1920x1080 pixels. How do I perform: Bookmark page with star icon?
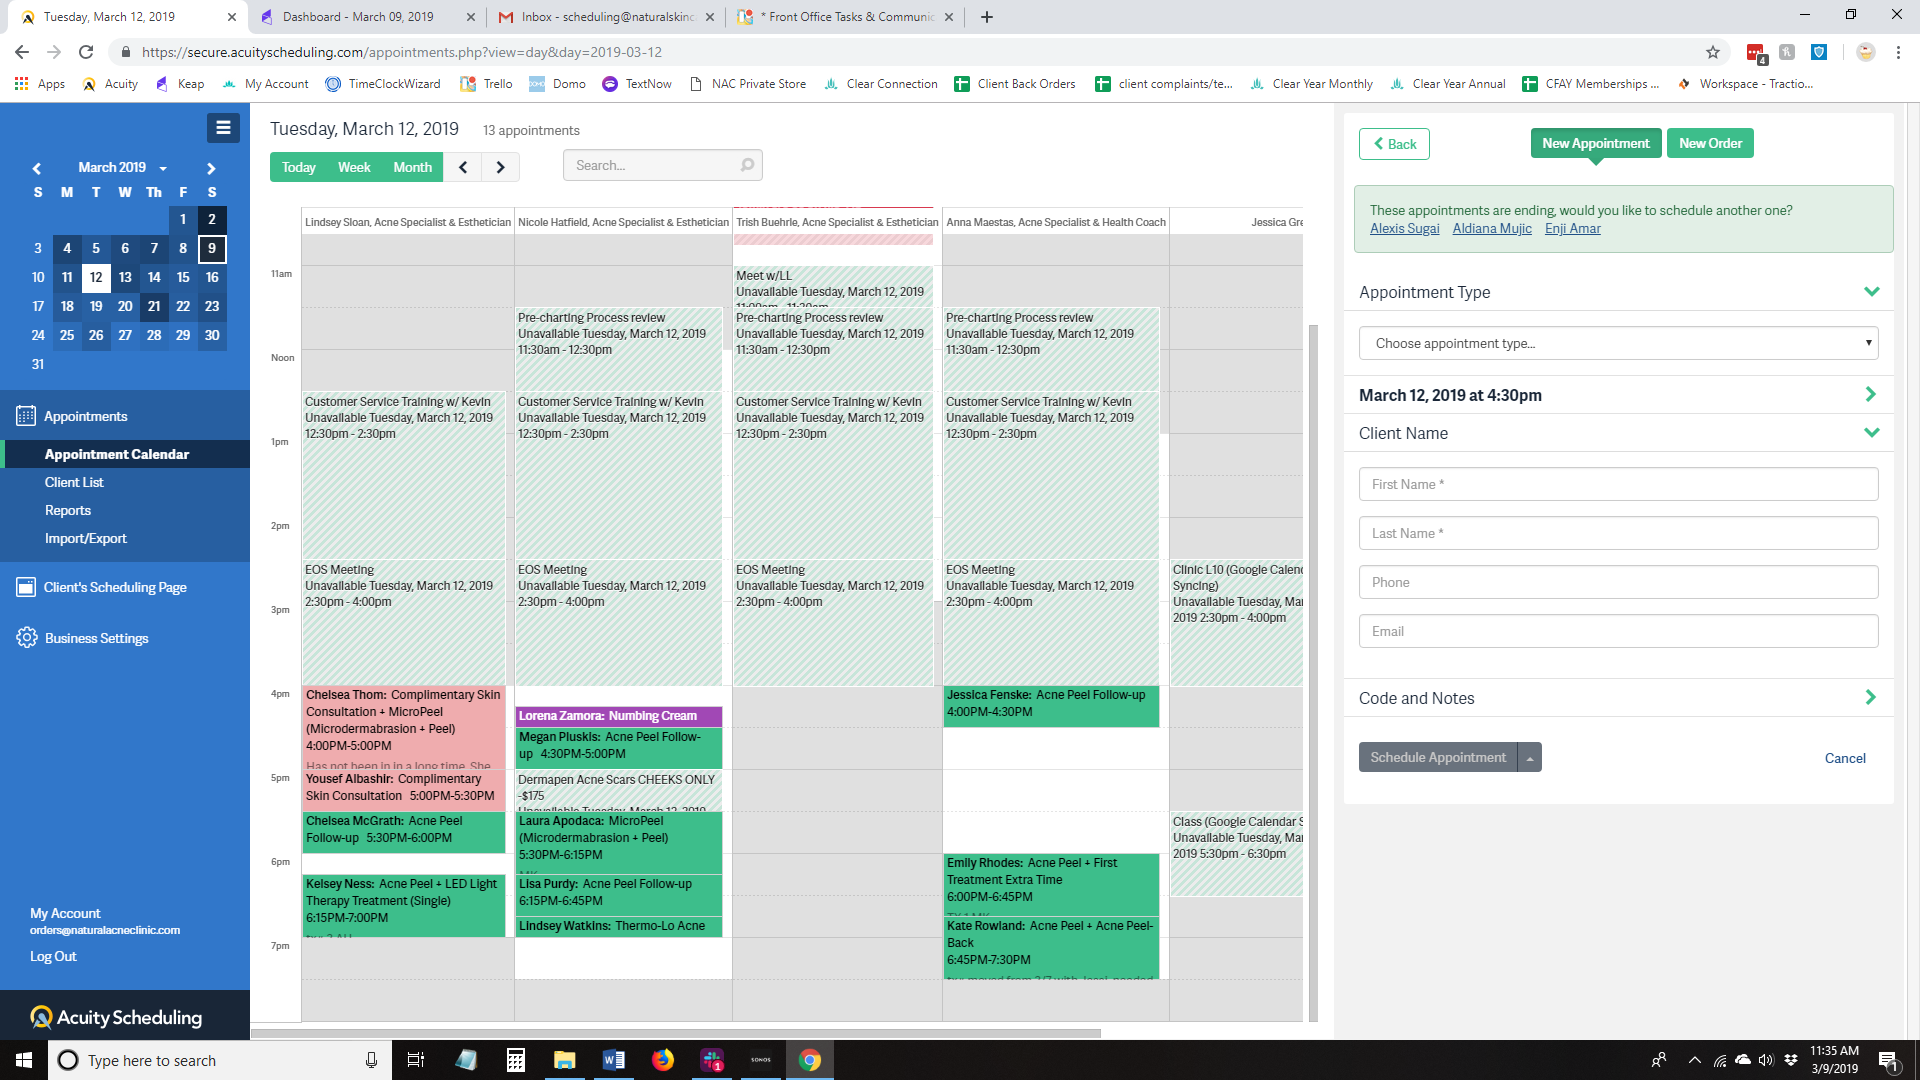tap(1713, 52)
